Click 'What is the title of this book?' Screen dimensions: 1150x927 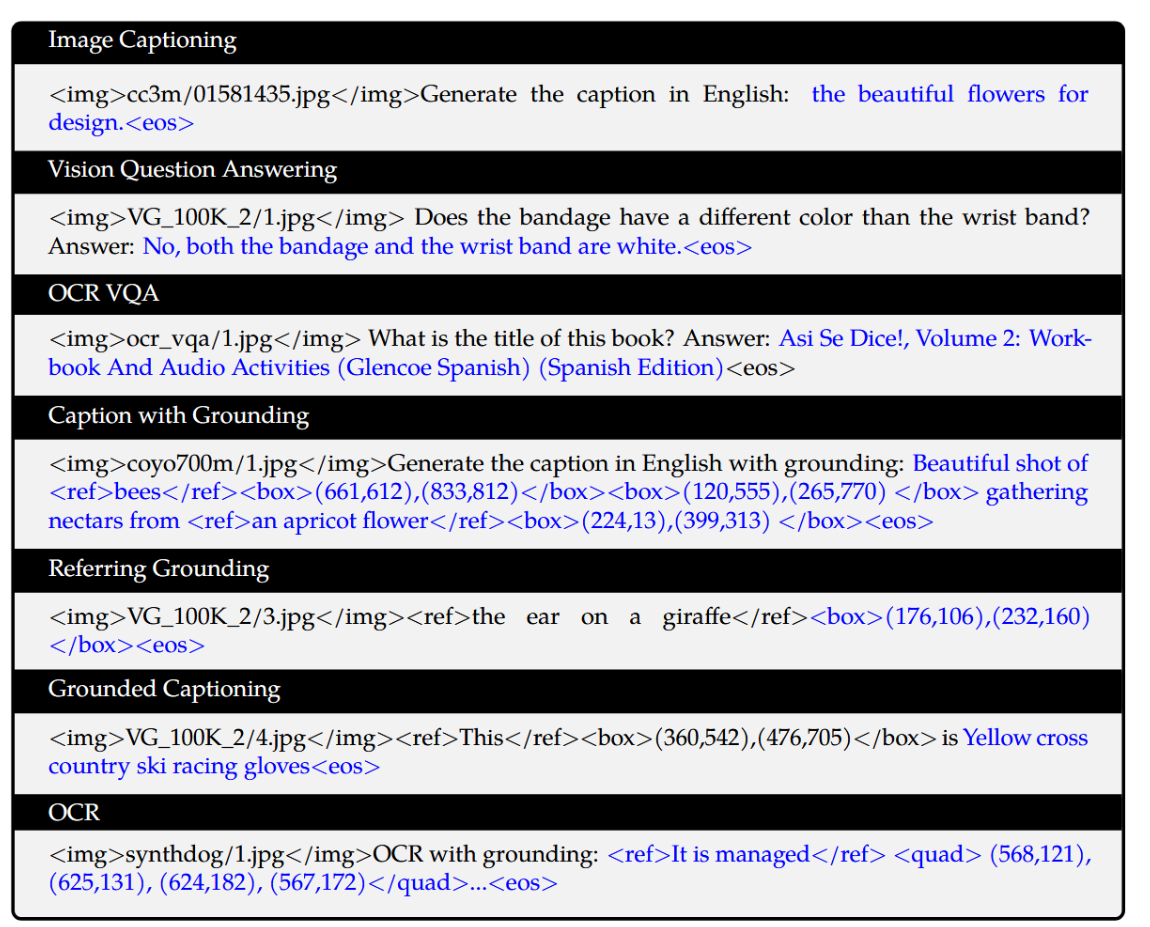pyautogui.click(x=521, y=339)
